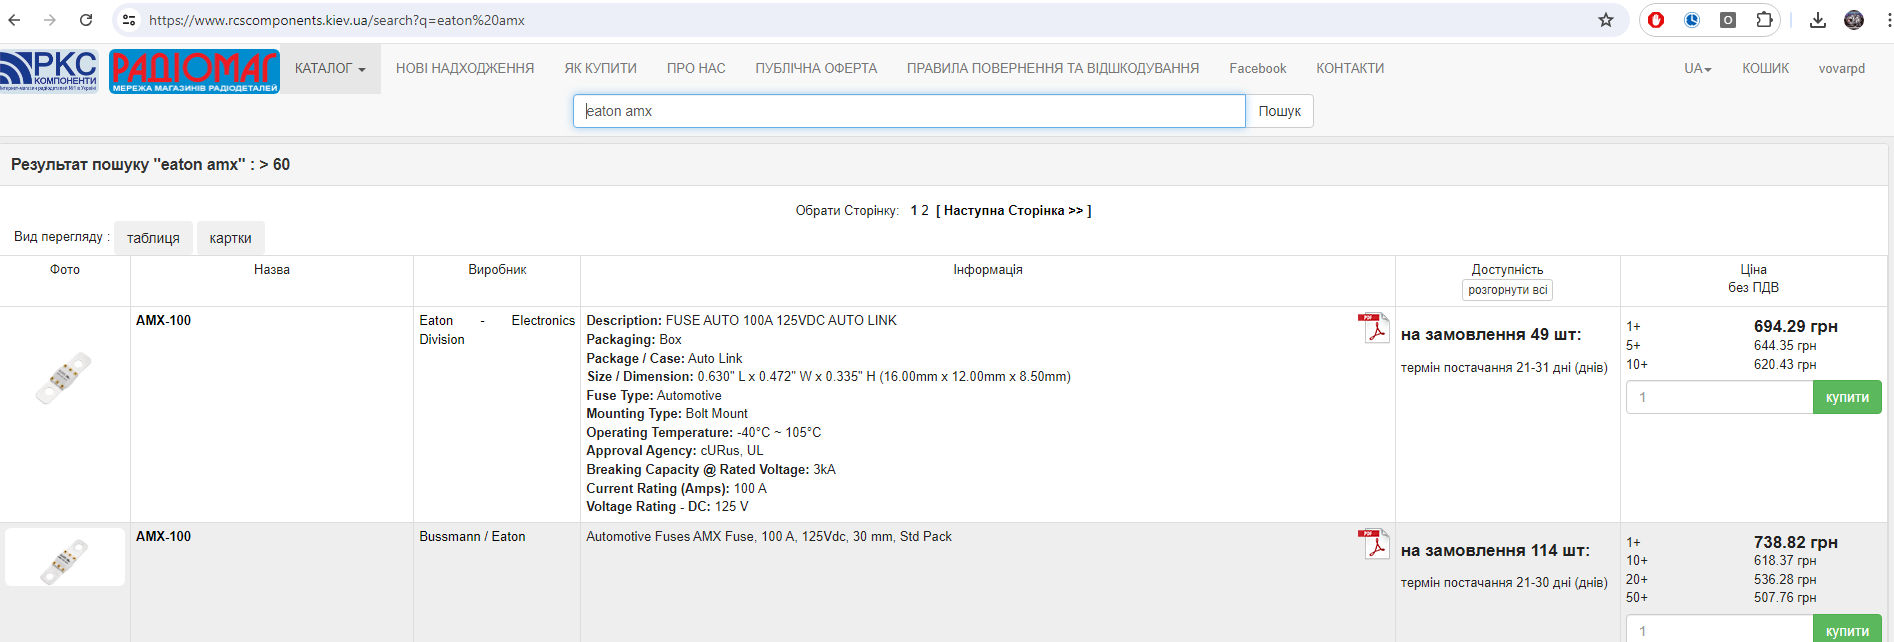1894x642 pixels.
Task: Expand the КАТАЛОГ dropdown menu
Action: [330, 69]
